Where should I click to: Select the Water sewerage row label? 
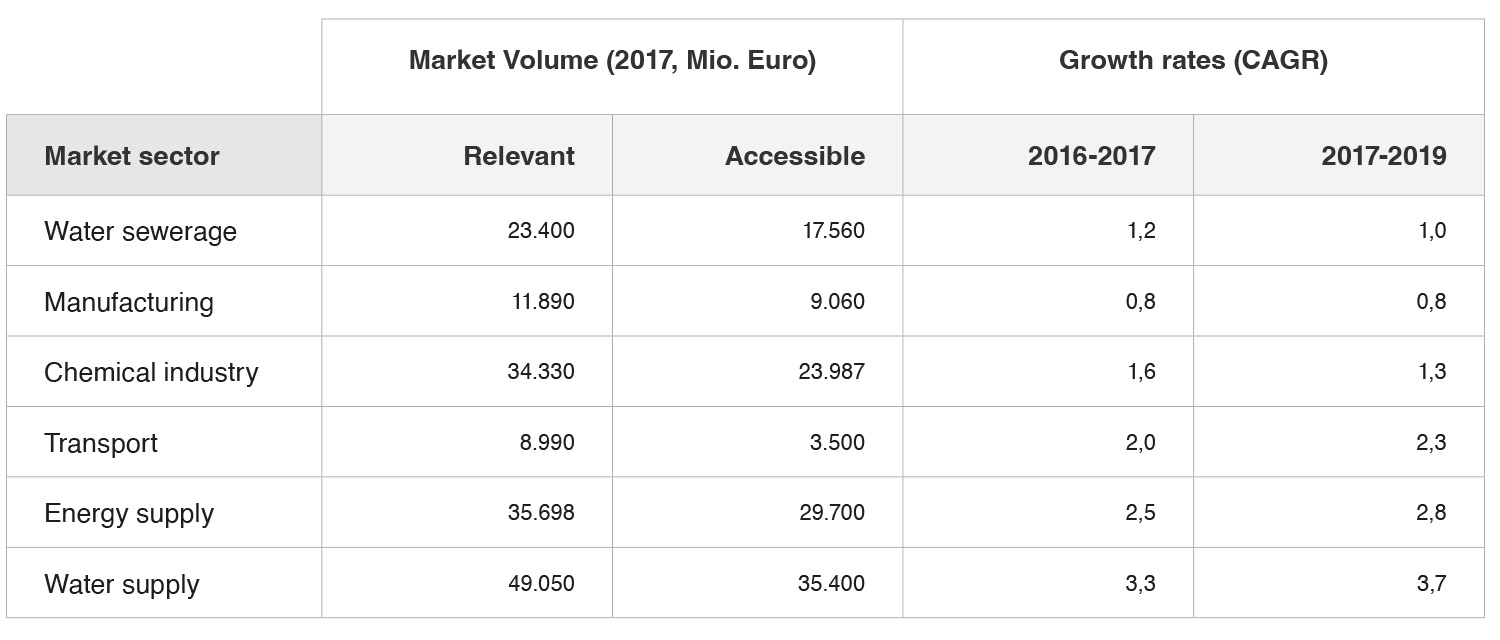[140, 231]
